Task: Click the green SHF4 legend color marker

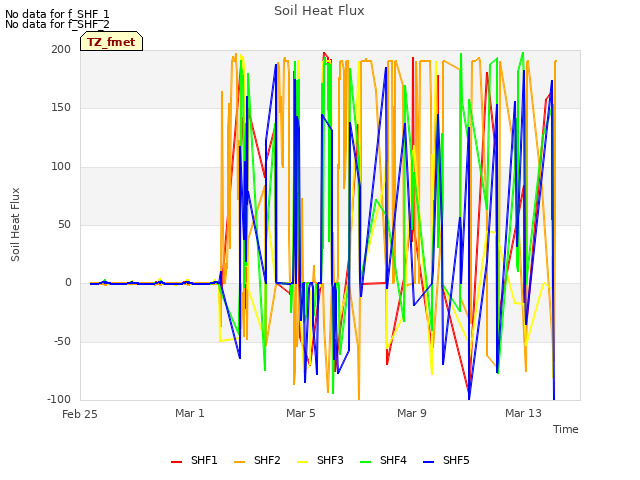Action: (x=365, y=462)
